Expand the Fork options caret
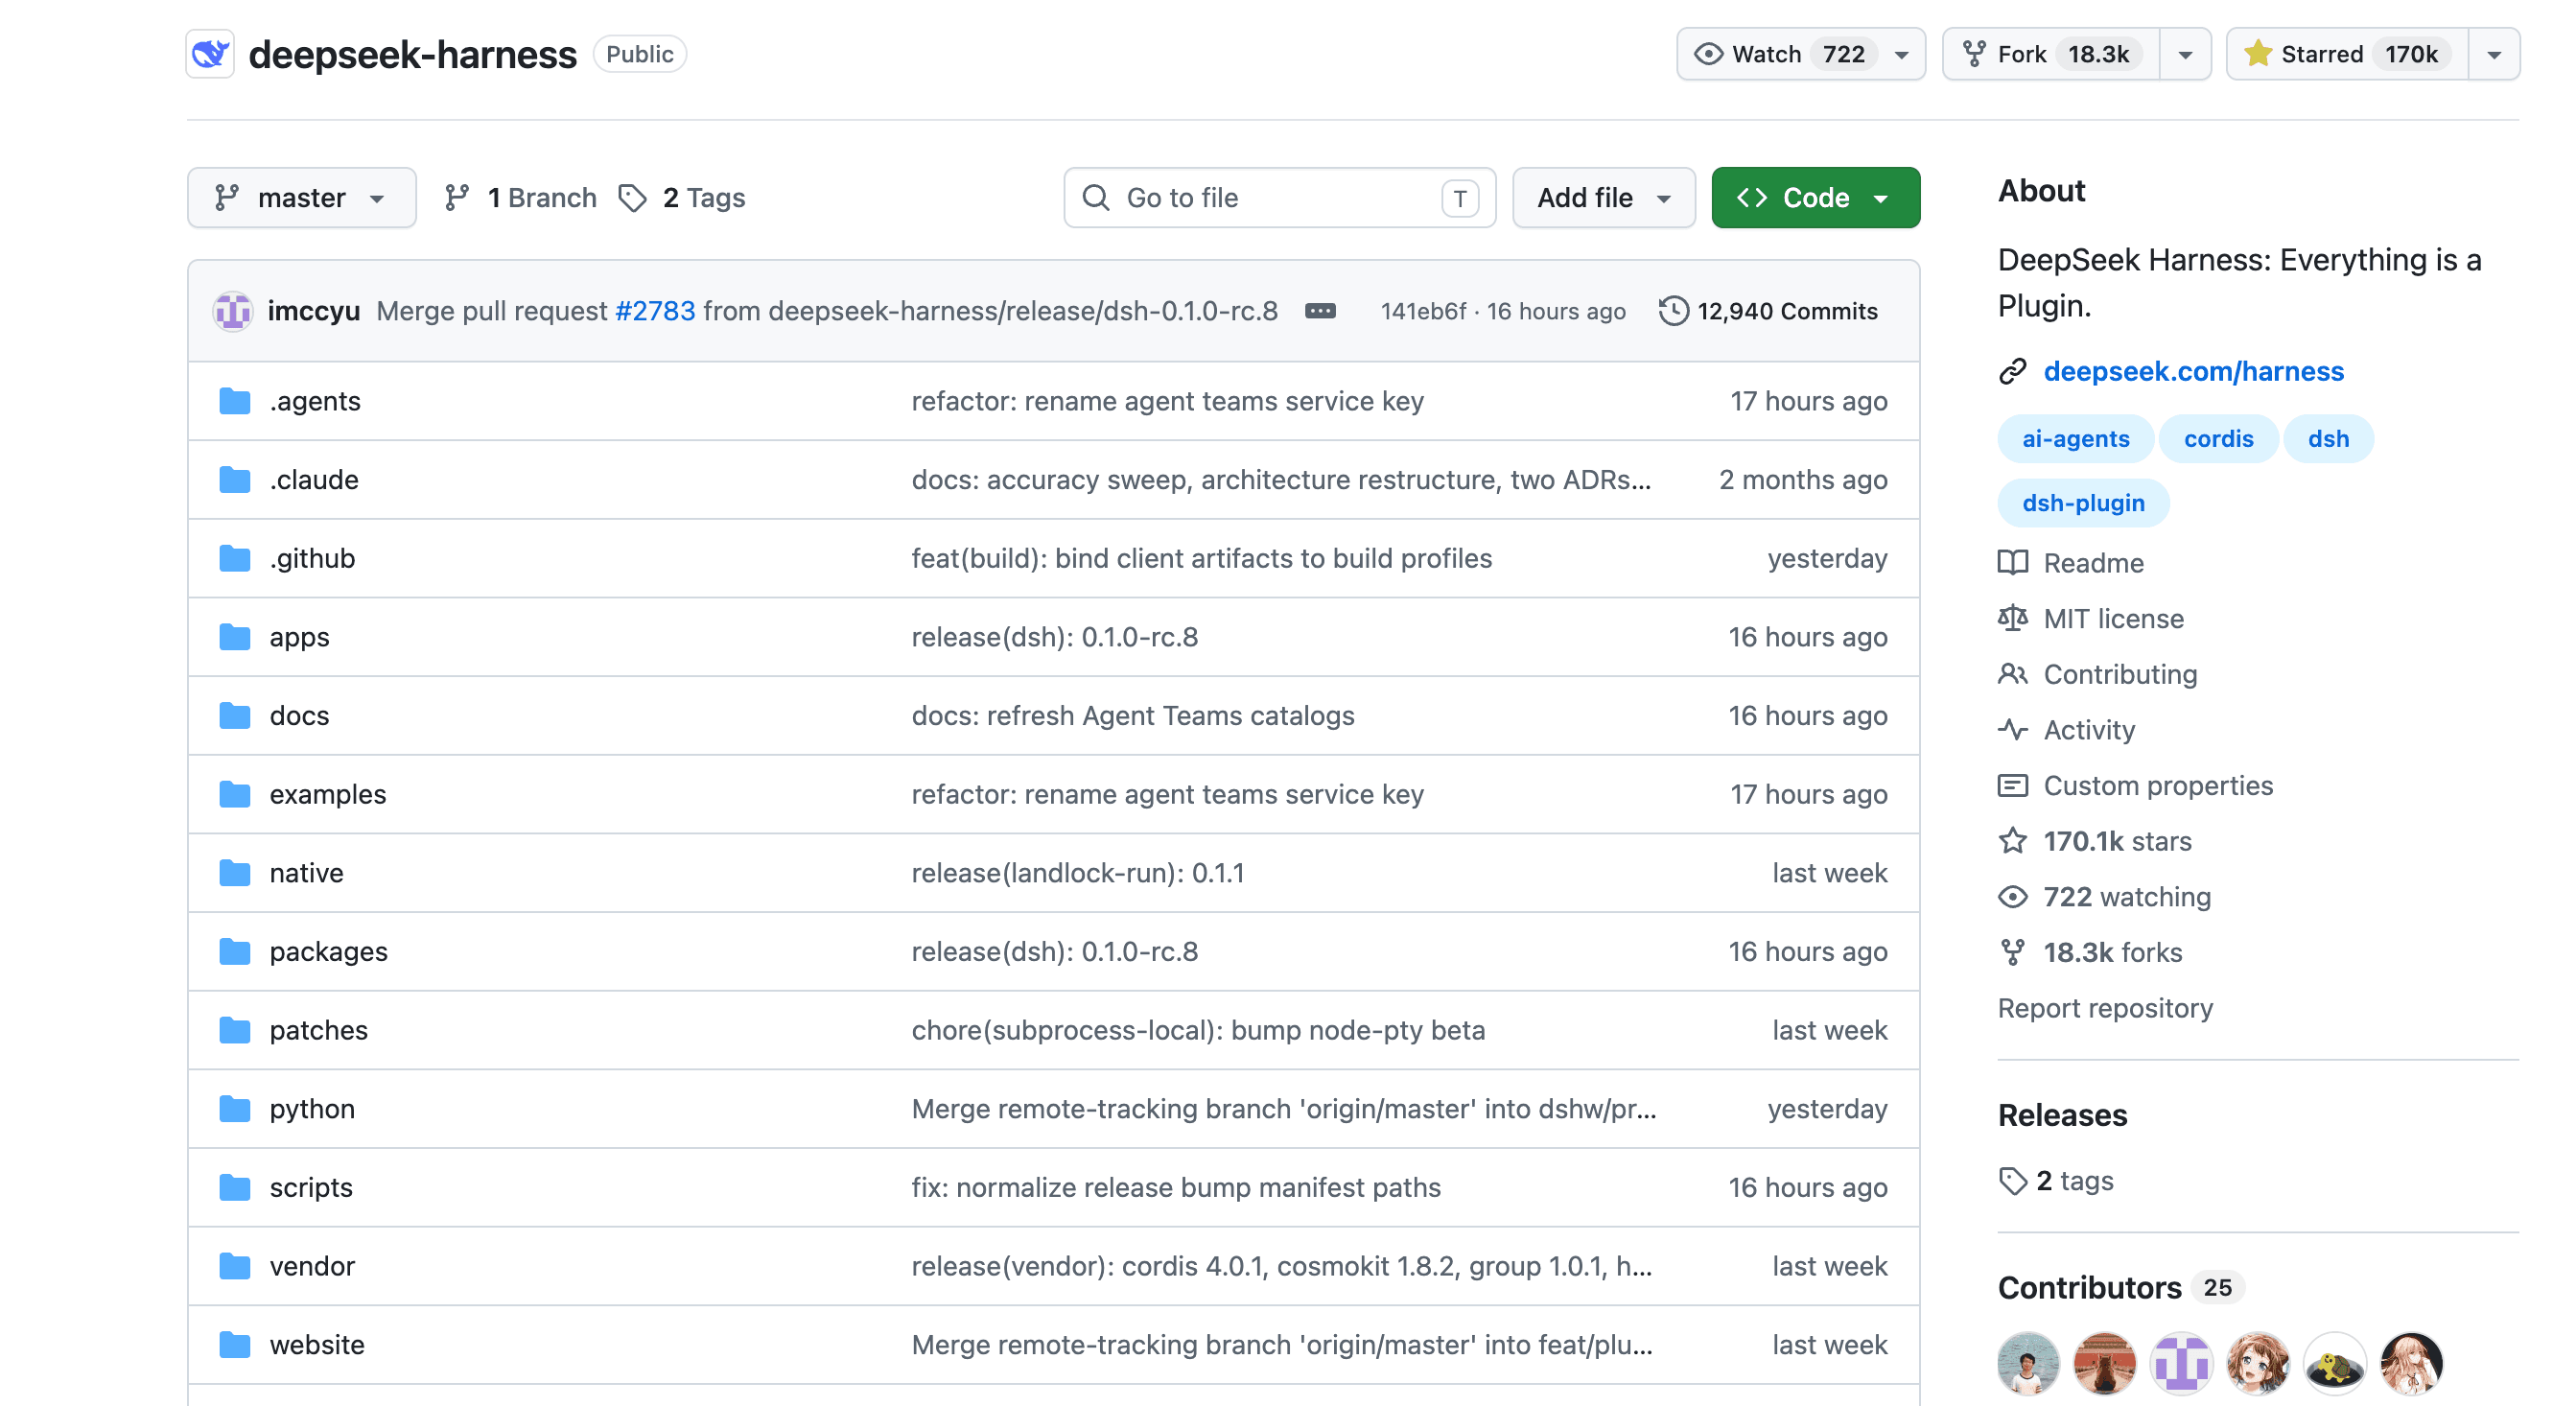Image resolution: width=2576 pixels, height=1406 pixels. [x=2185, y=54]
